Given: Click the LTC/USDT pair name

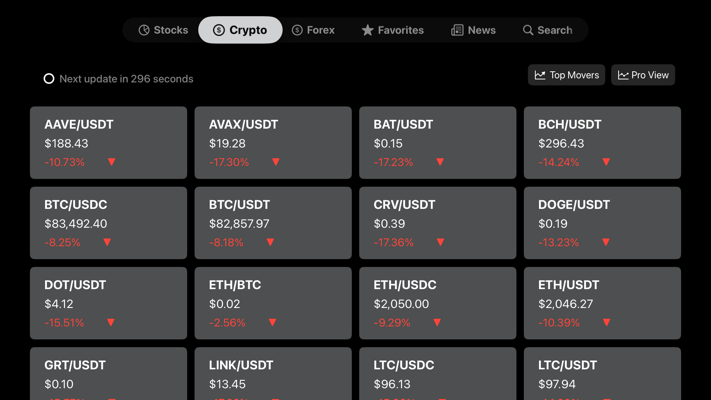Looking at the screenshot, I should (568, 365).
